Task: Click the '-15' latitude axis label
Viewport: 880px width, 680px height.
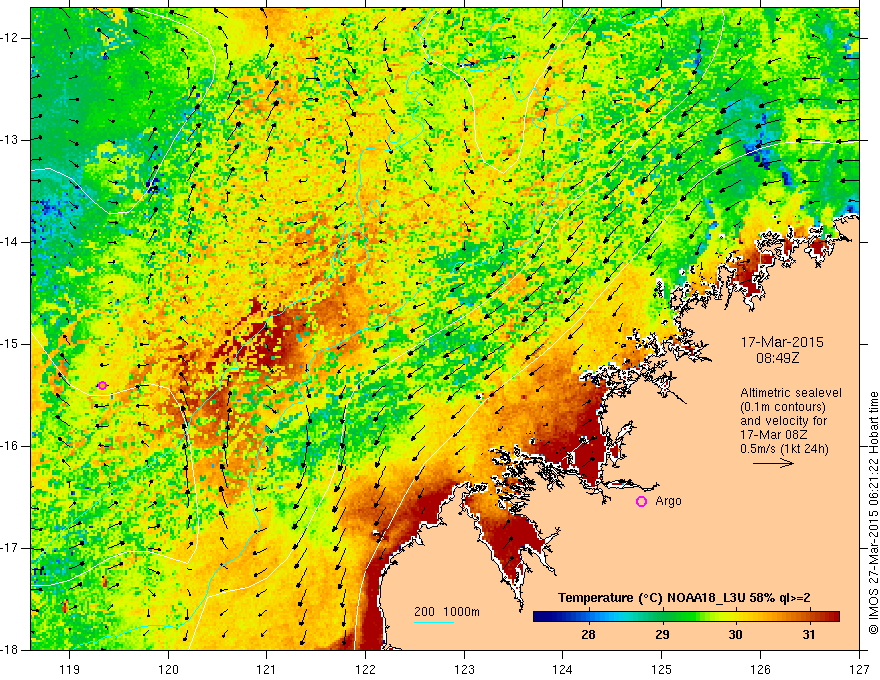Action: click(11, 344)
